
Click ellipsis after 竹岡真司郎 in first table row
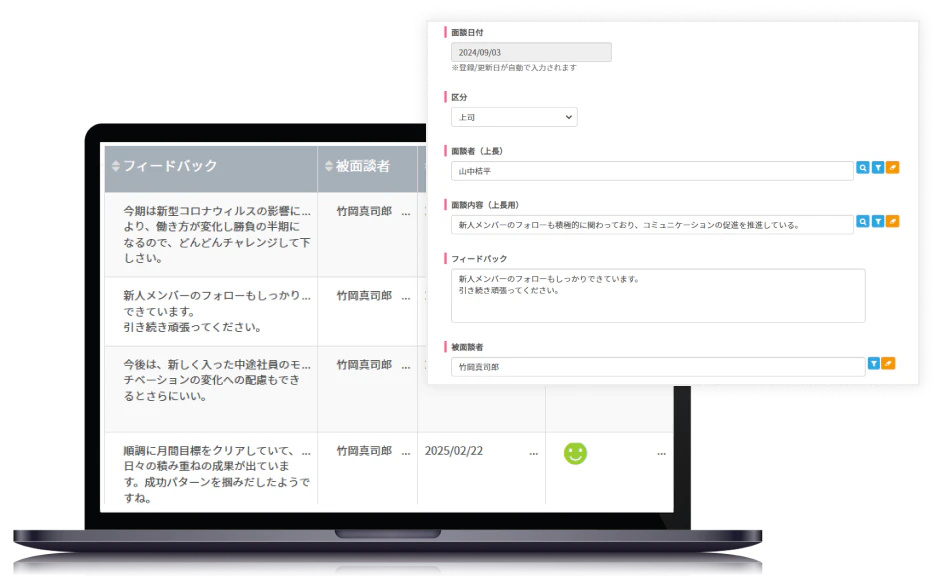406,214
